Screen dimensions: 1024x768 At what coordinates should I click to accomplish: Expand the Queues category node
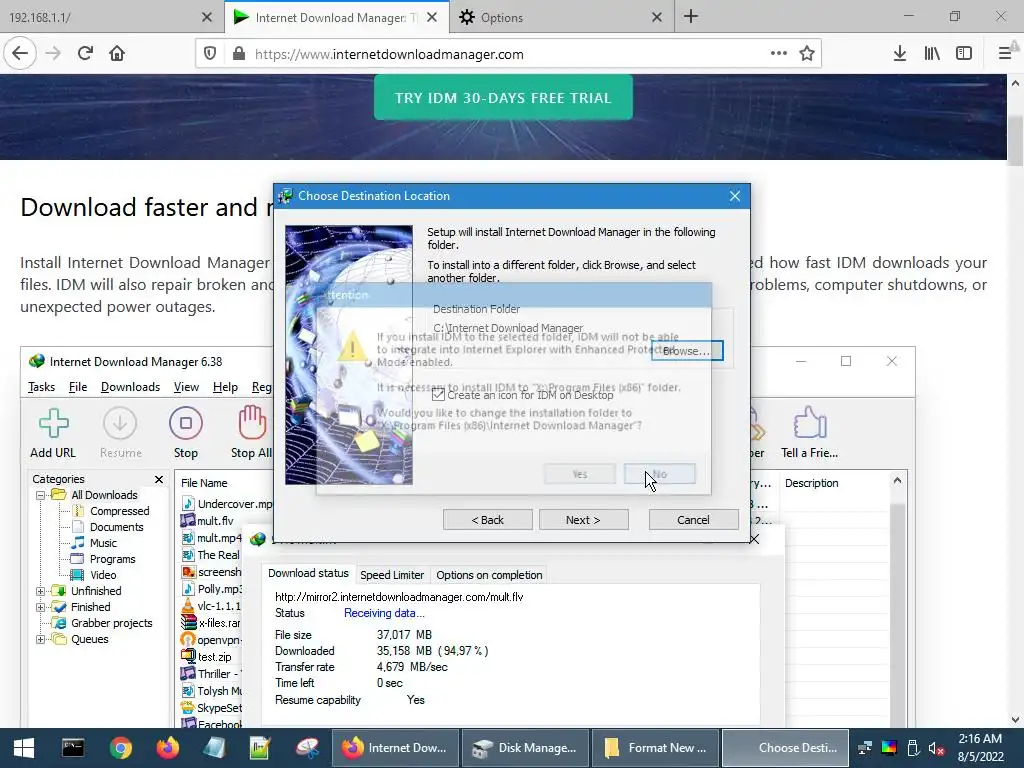pos(40,639)
